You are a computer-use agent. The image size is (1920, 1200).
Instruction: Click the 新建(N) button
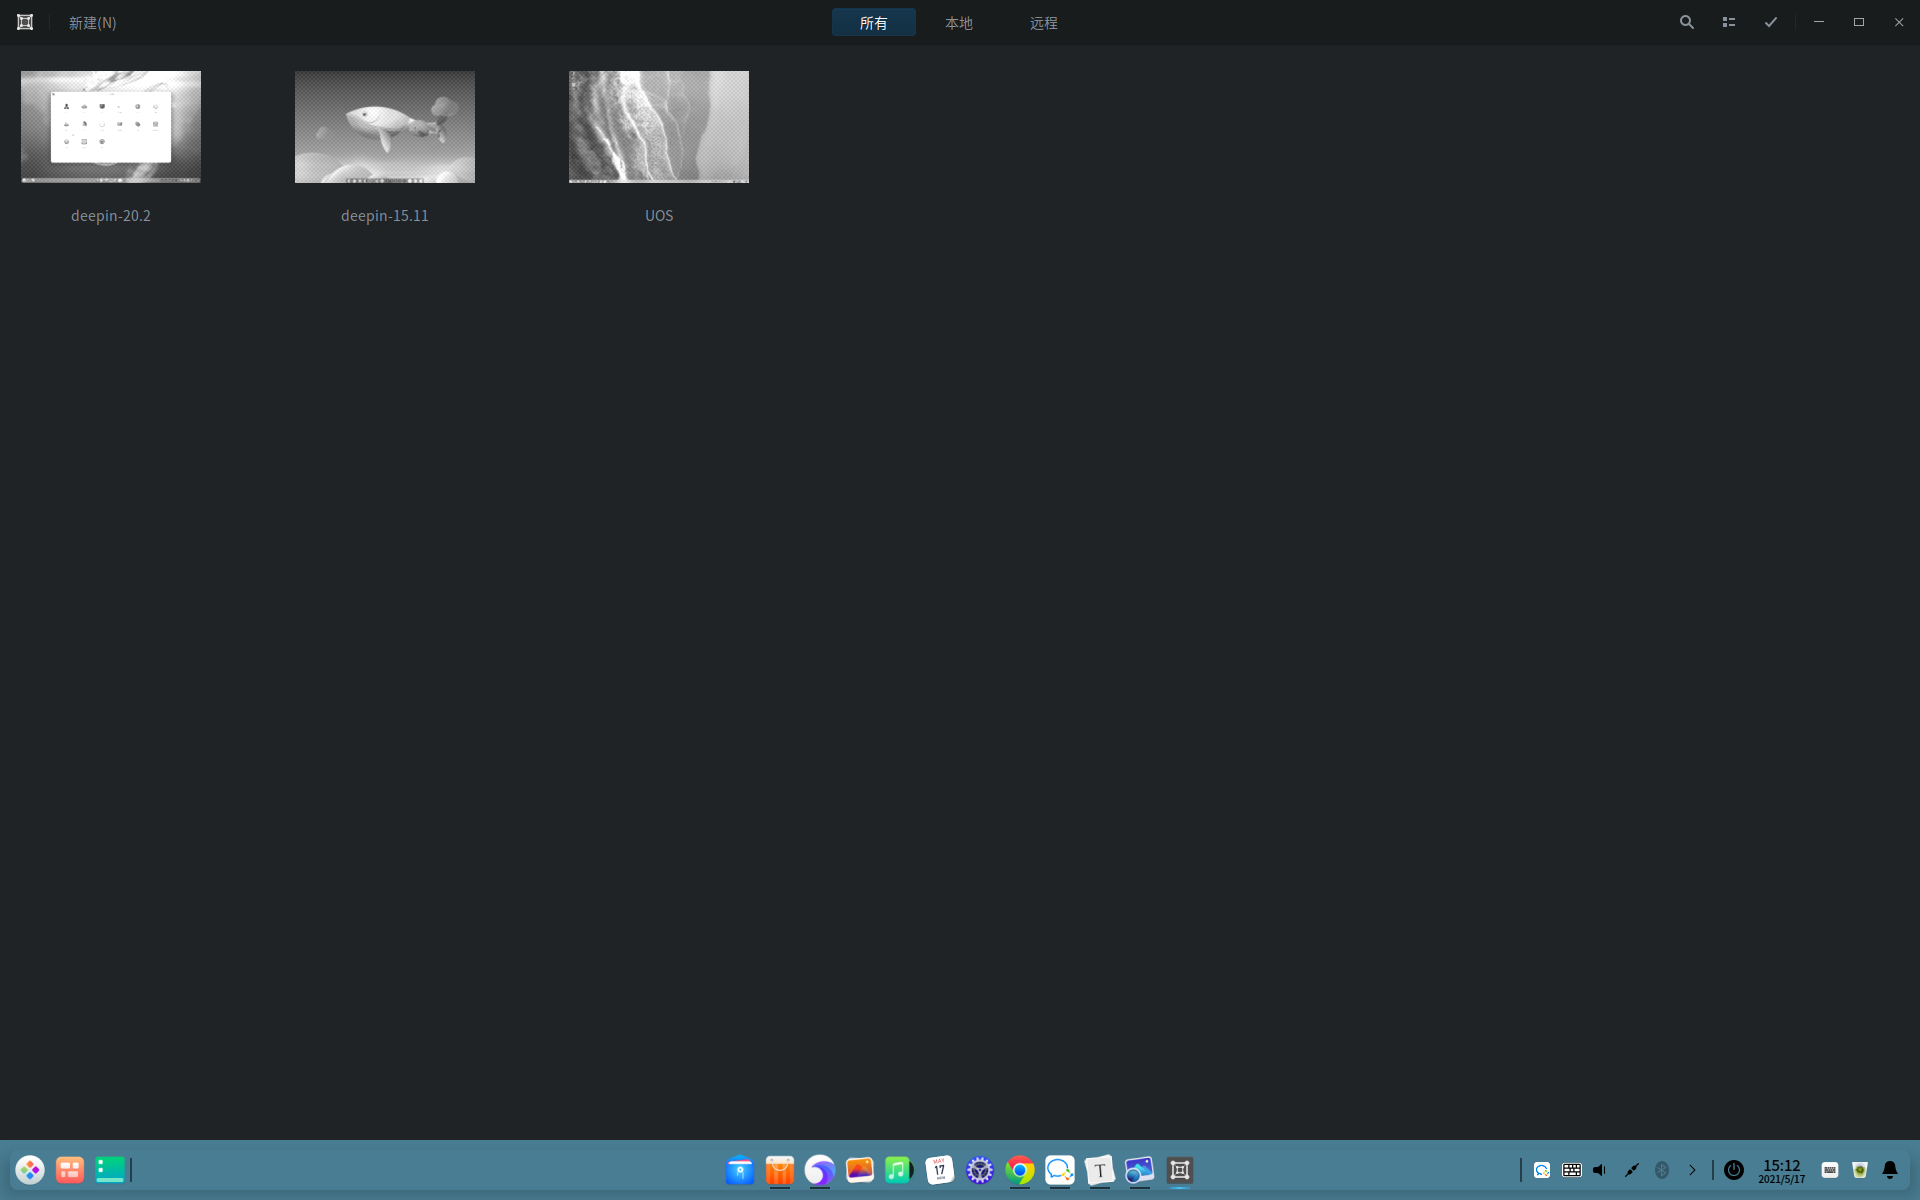tap(92, 22)
